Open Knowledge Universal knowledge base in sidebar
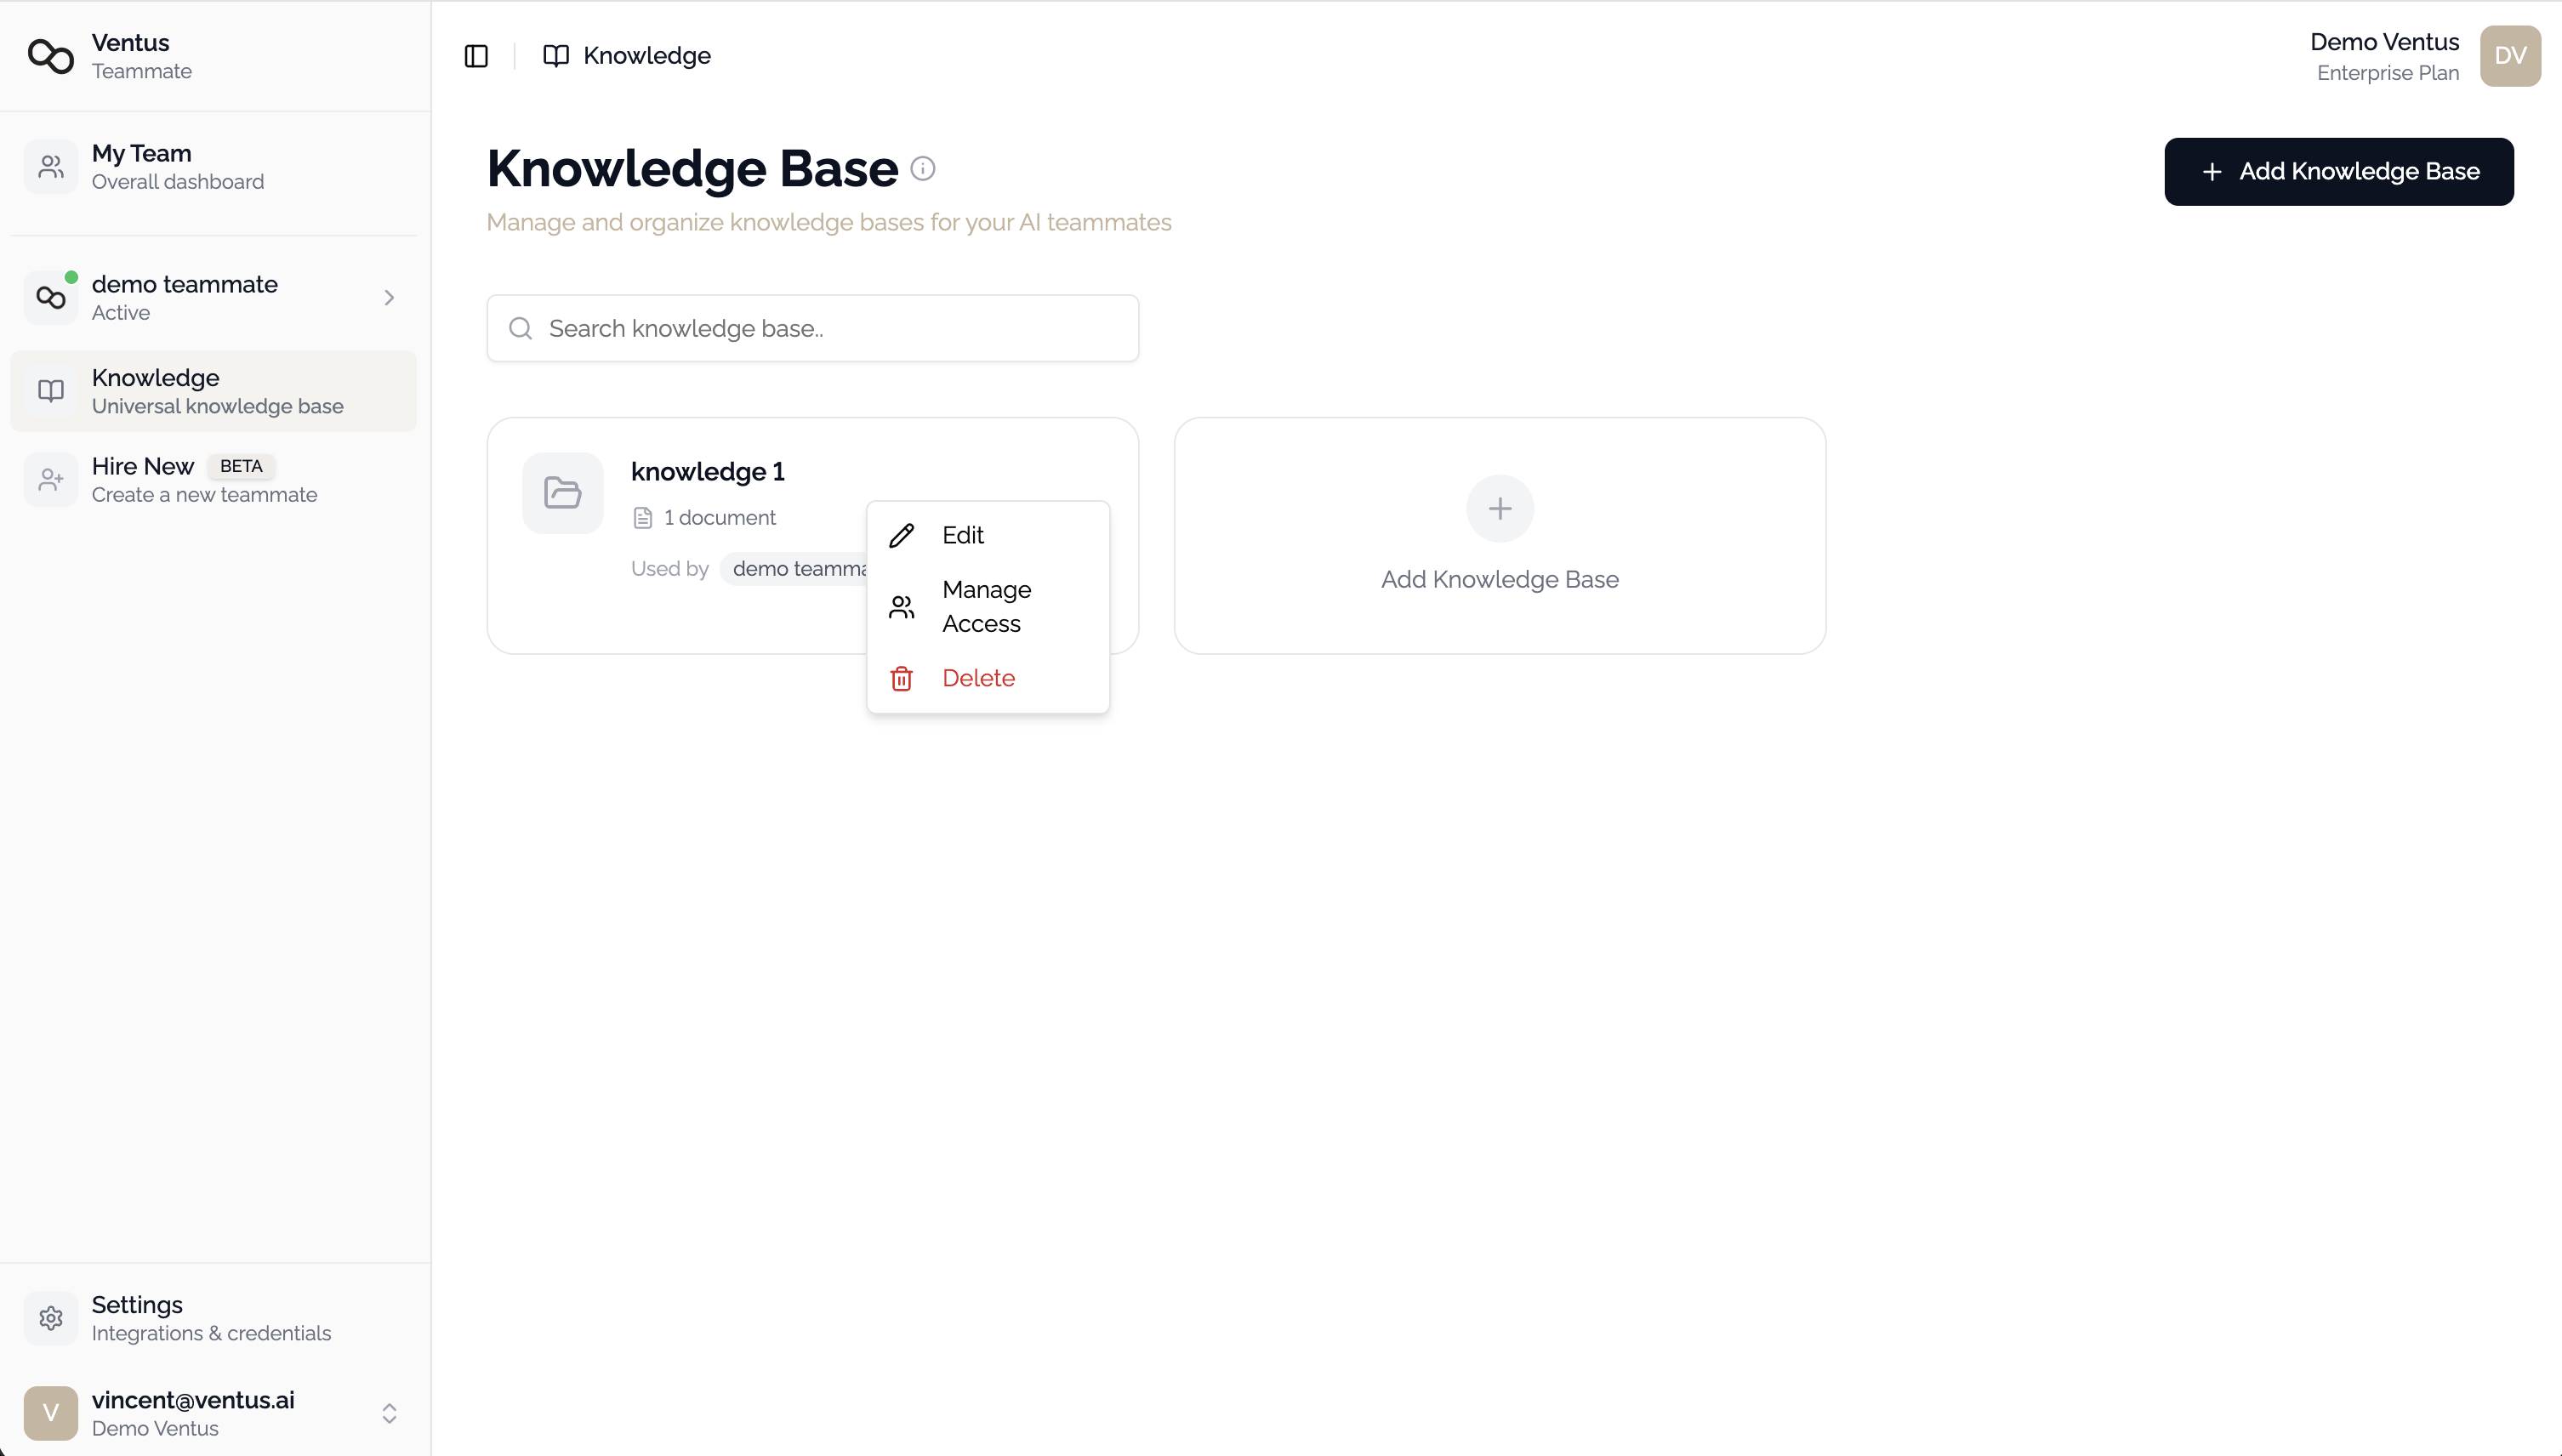2562x1456 pixels. [x=213, y=390]
